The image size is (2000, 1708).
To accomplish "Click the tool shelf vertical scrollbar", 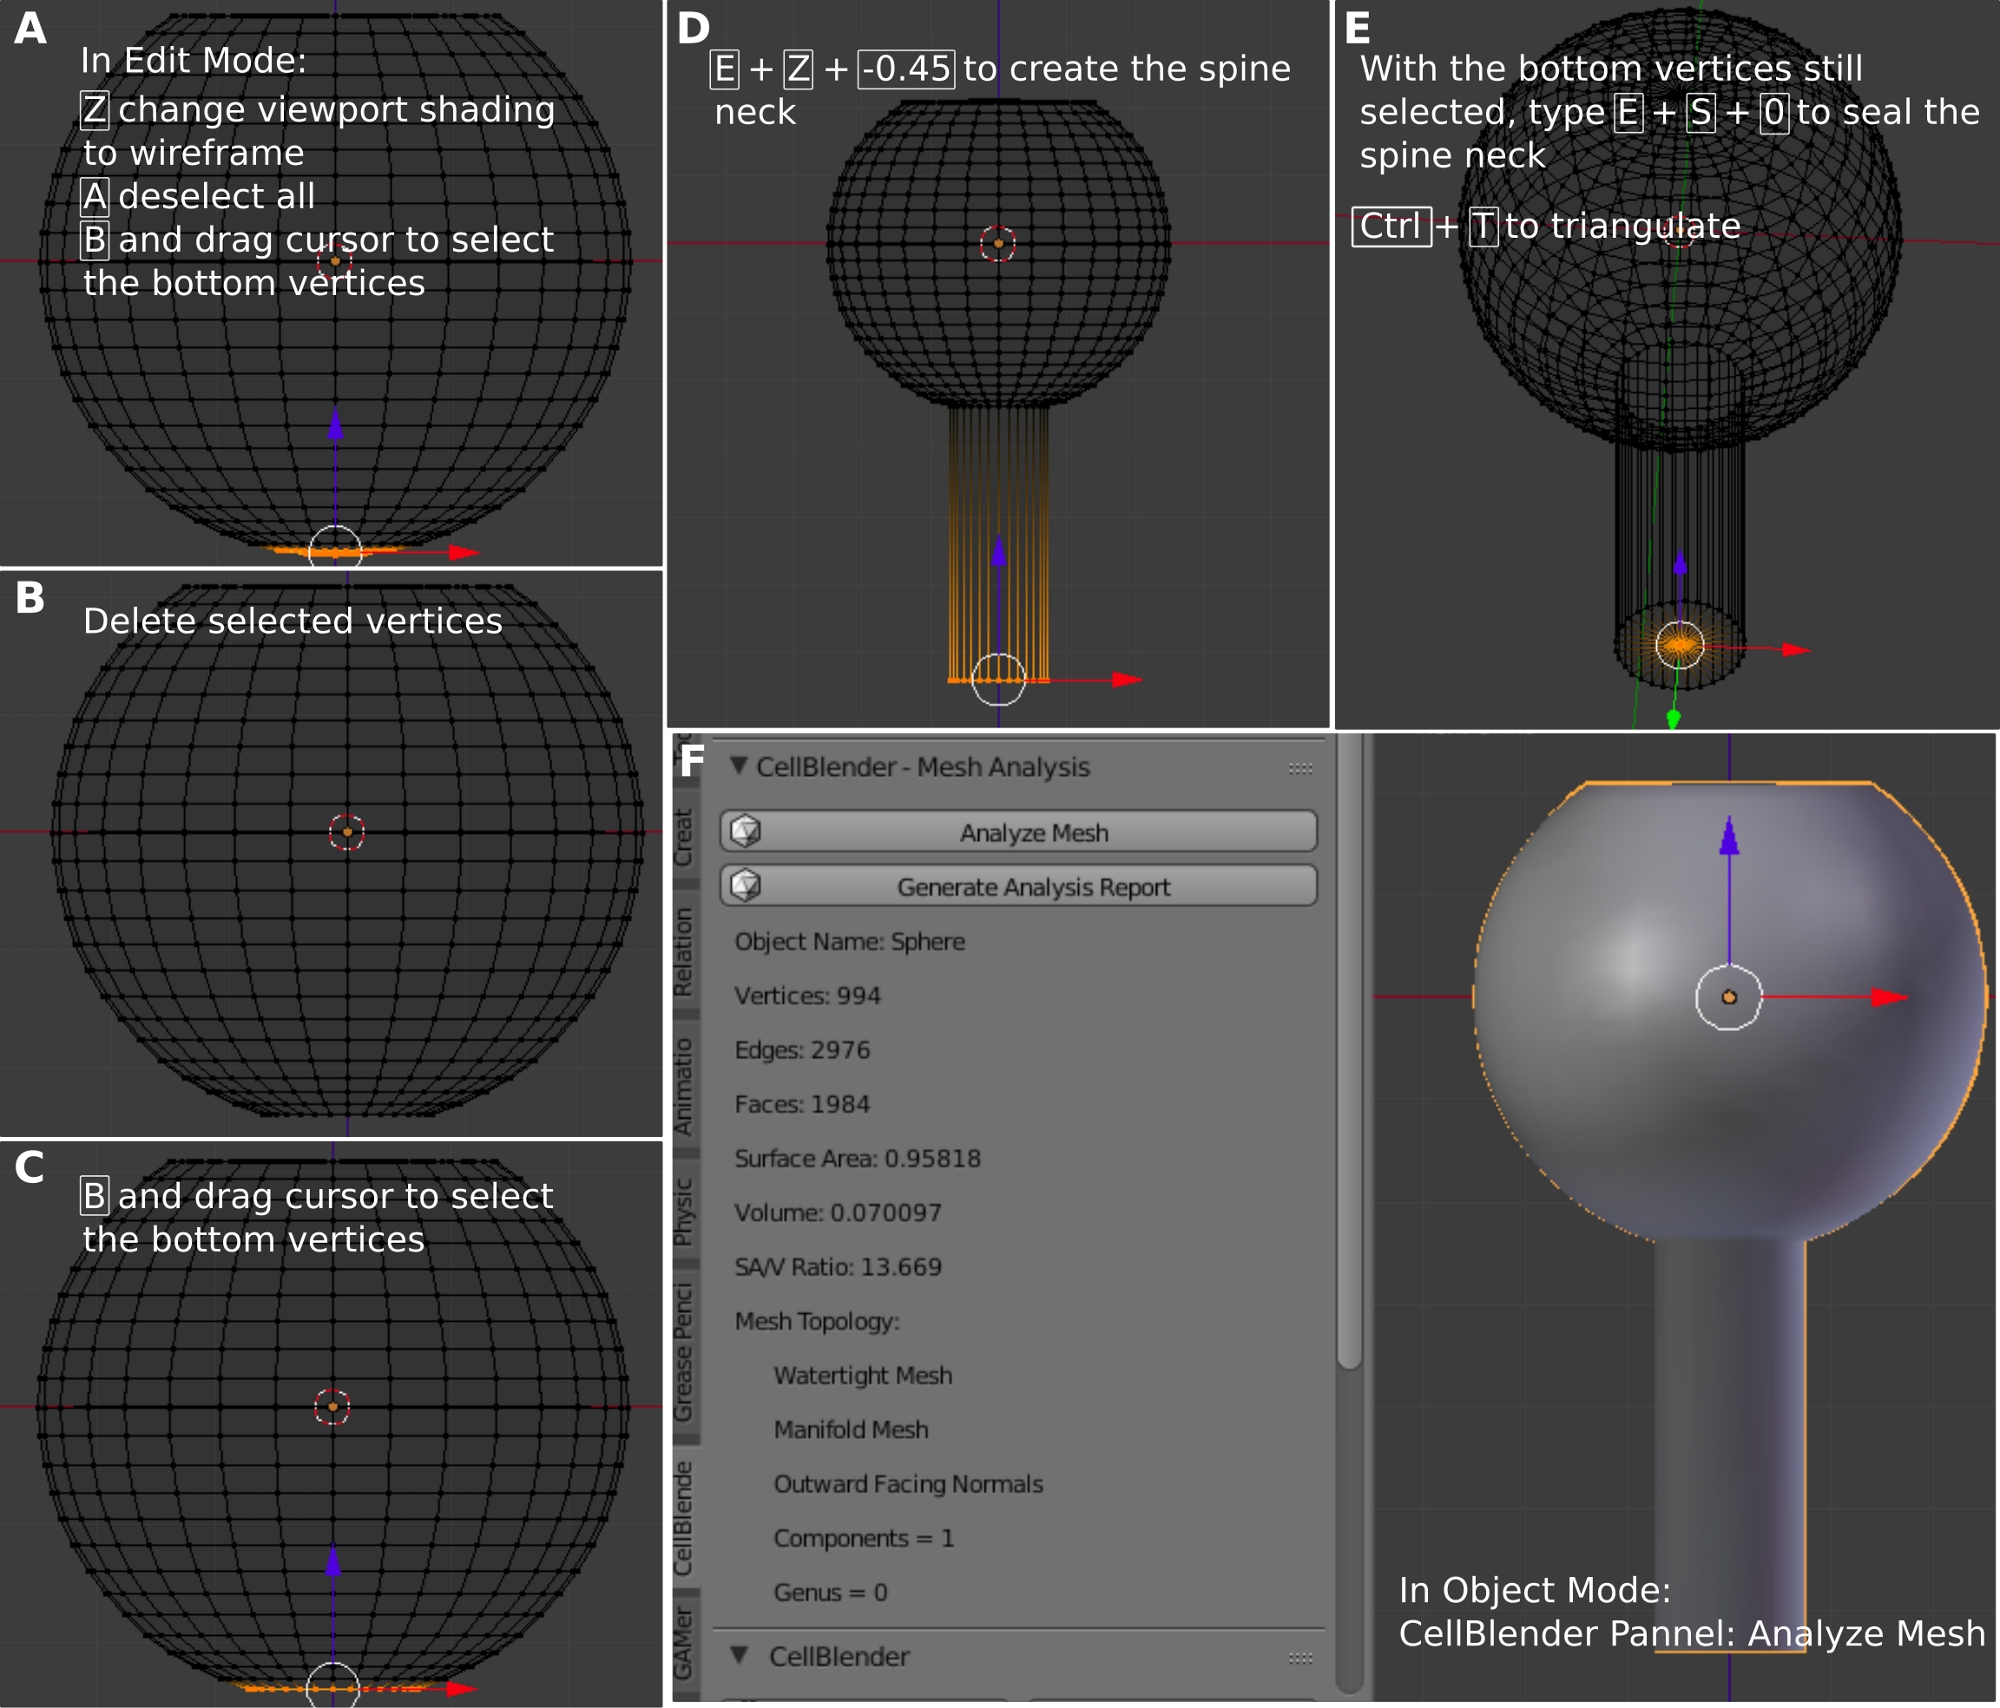I will 1349,1050.
